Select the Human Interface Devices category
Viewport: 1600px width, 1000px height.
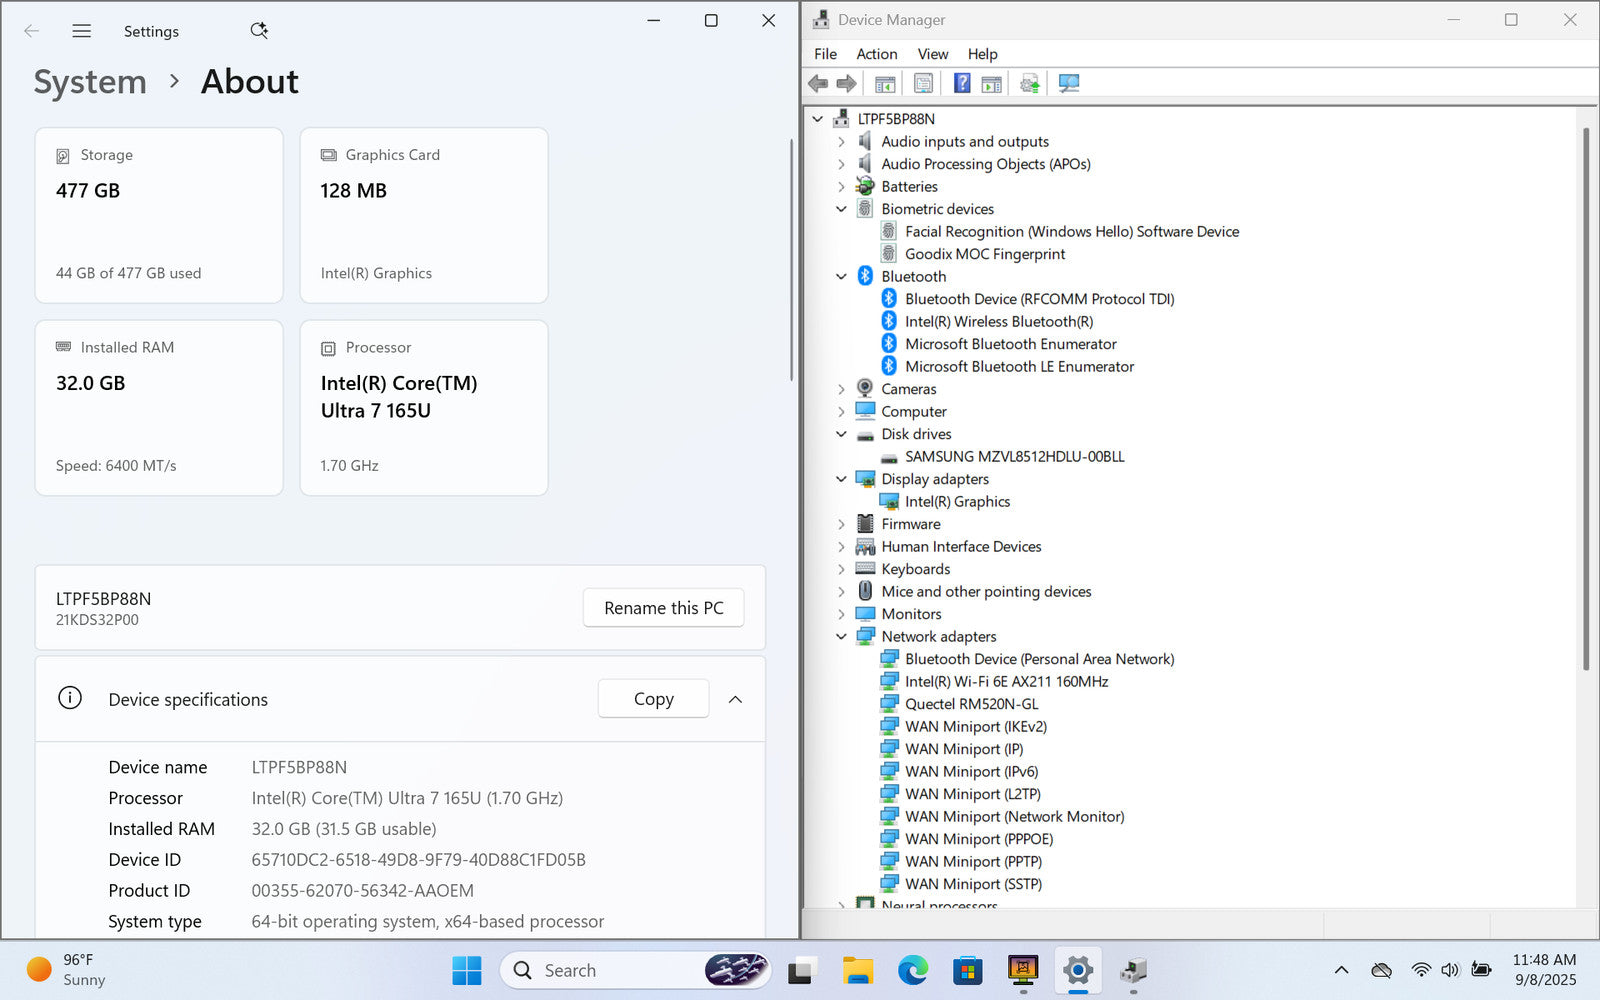point(961,547)
